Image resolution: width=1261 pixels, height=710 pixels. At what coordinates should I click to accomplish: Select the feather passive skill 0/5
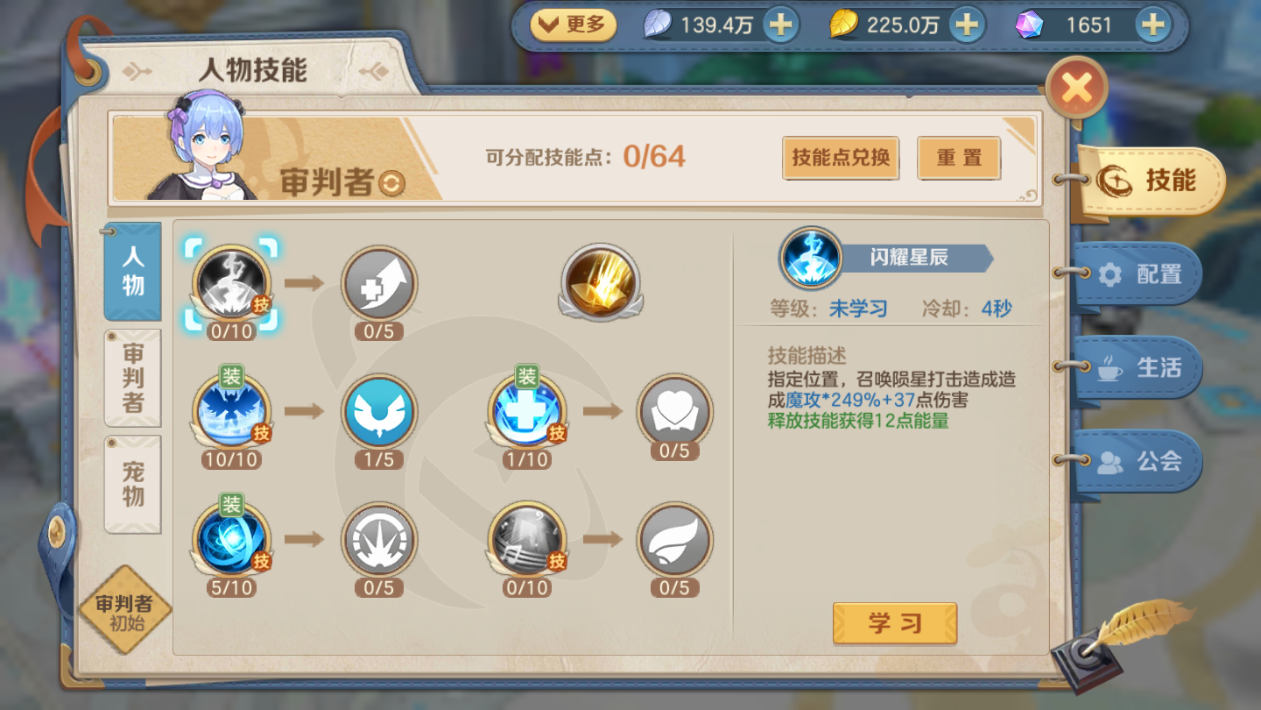click(x=675, y=539)
